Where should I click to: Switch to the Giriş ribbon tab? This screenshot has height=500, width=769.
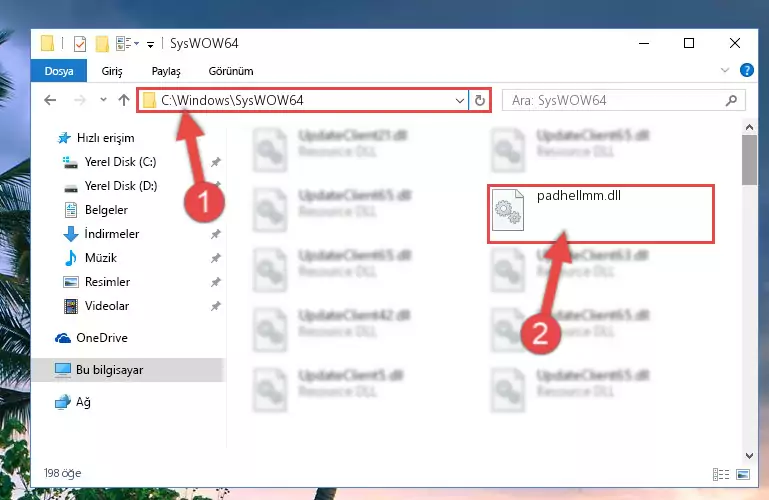[112, 71]
